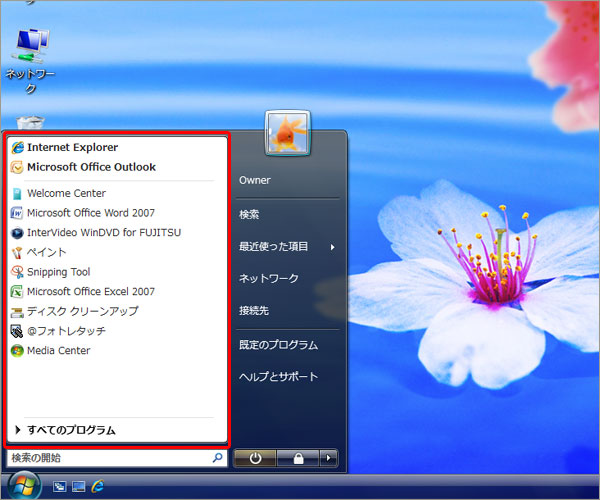The height and width of the screenshot is (500, 600).
Task: Open the @フォトレタッチ icon
Action: point(17,331)
